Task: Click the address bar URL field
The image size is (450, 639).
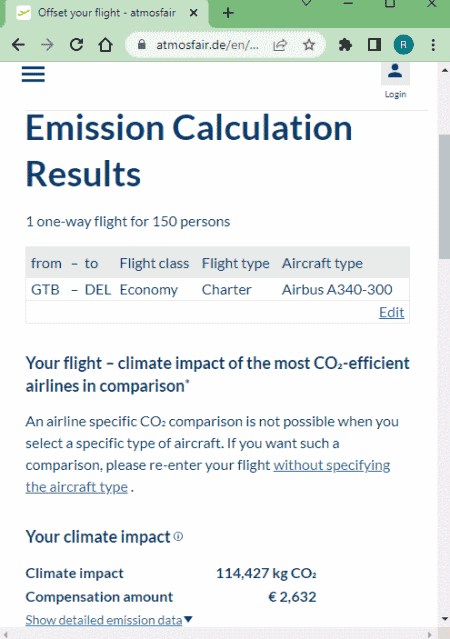Action: (x=207, y=44)
